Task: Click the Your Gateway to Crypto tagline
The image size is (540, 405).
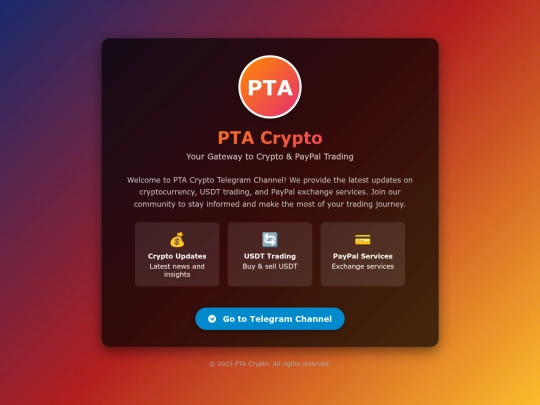Action: click(x=270, y=157)
